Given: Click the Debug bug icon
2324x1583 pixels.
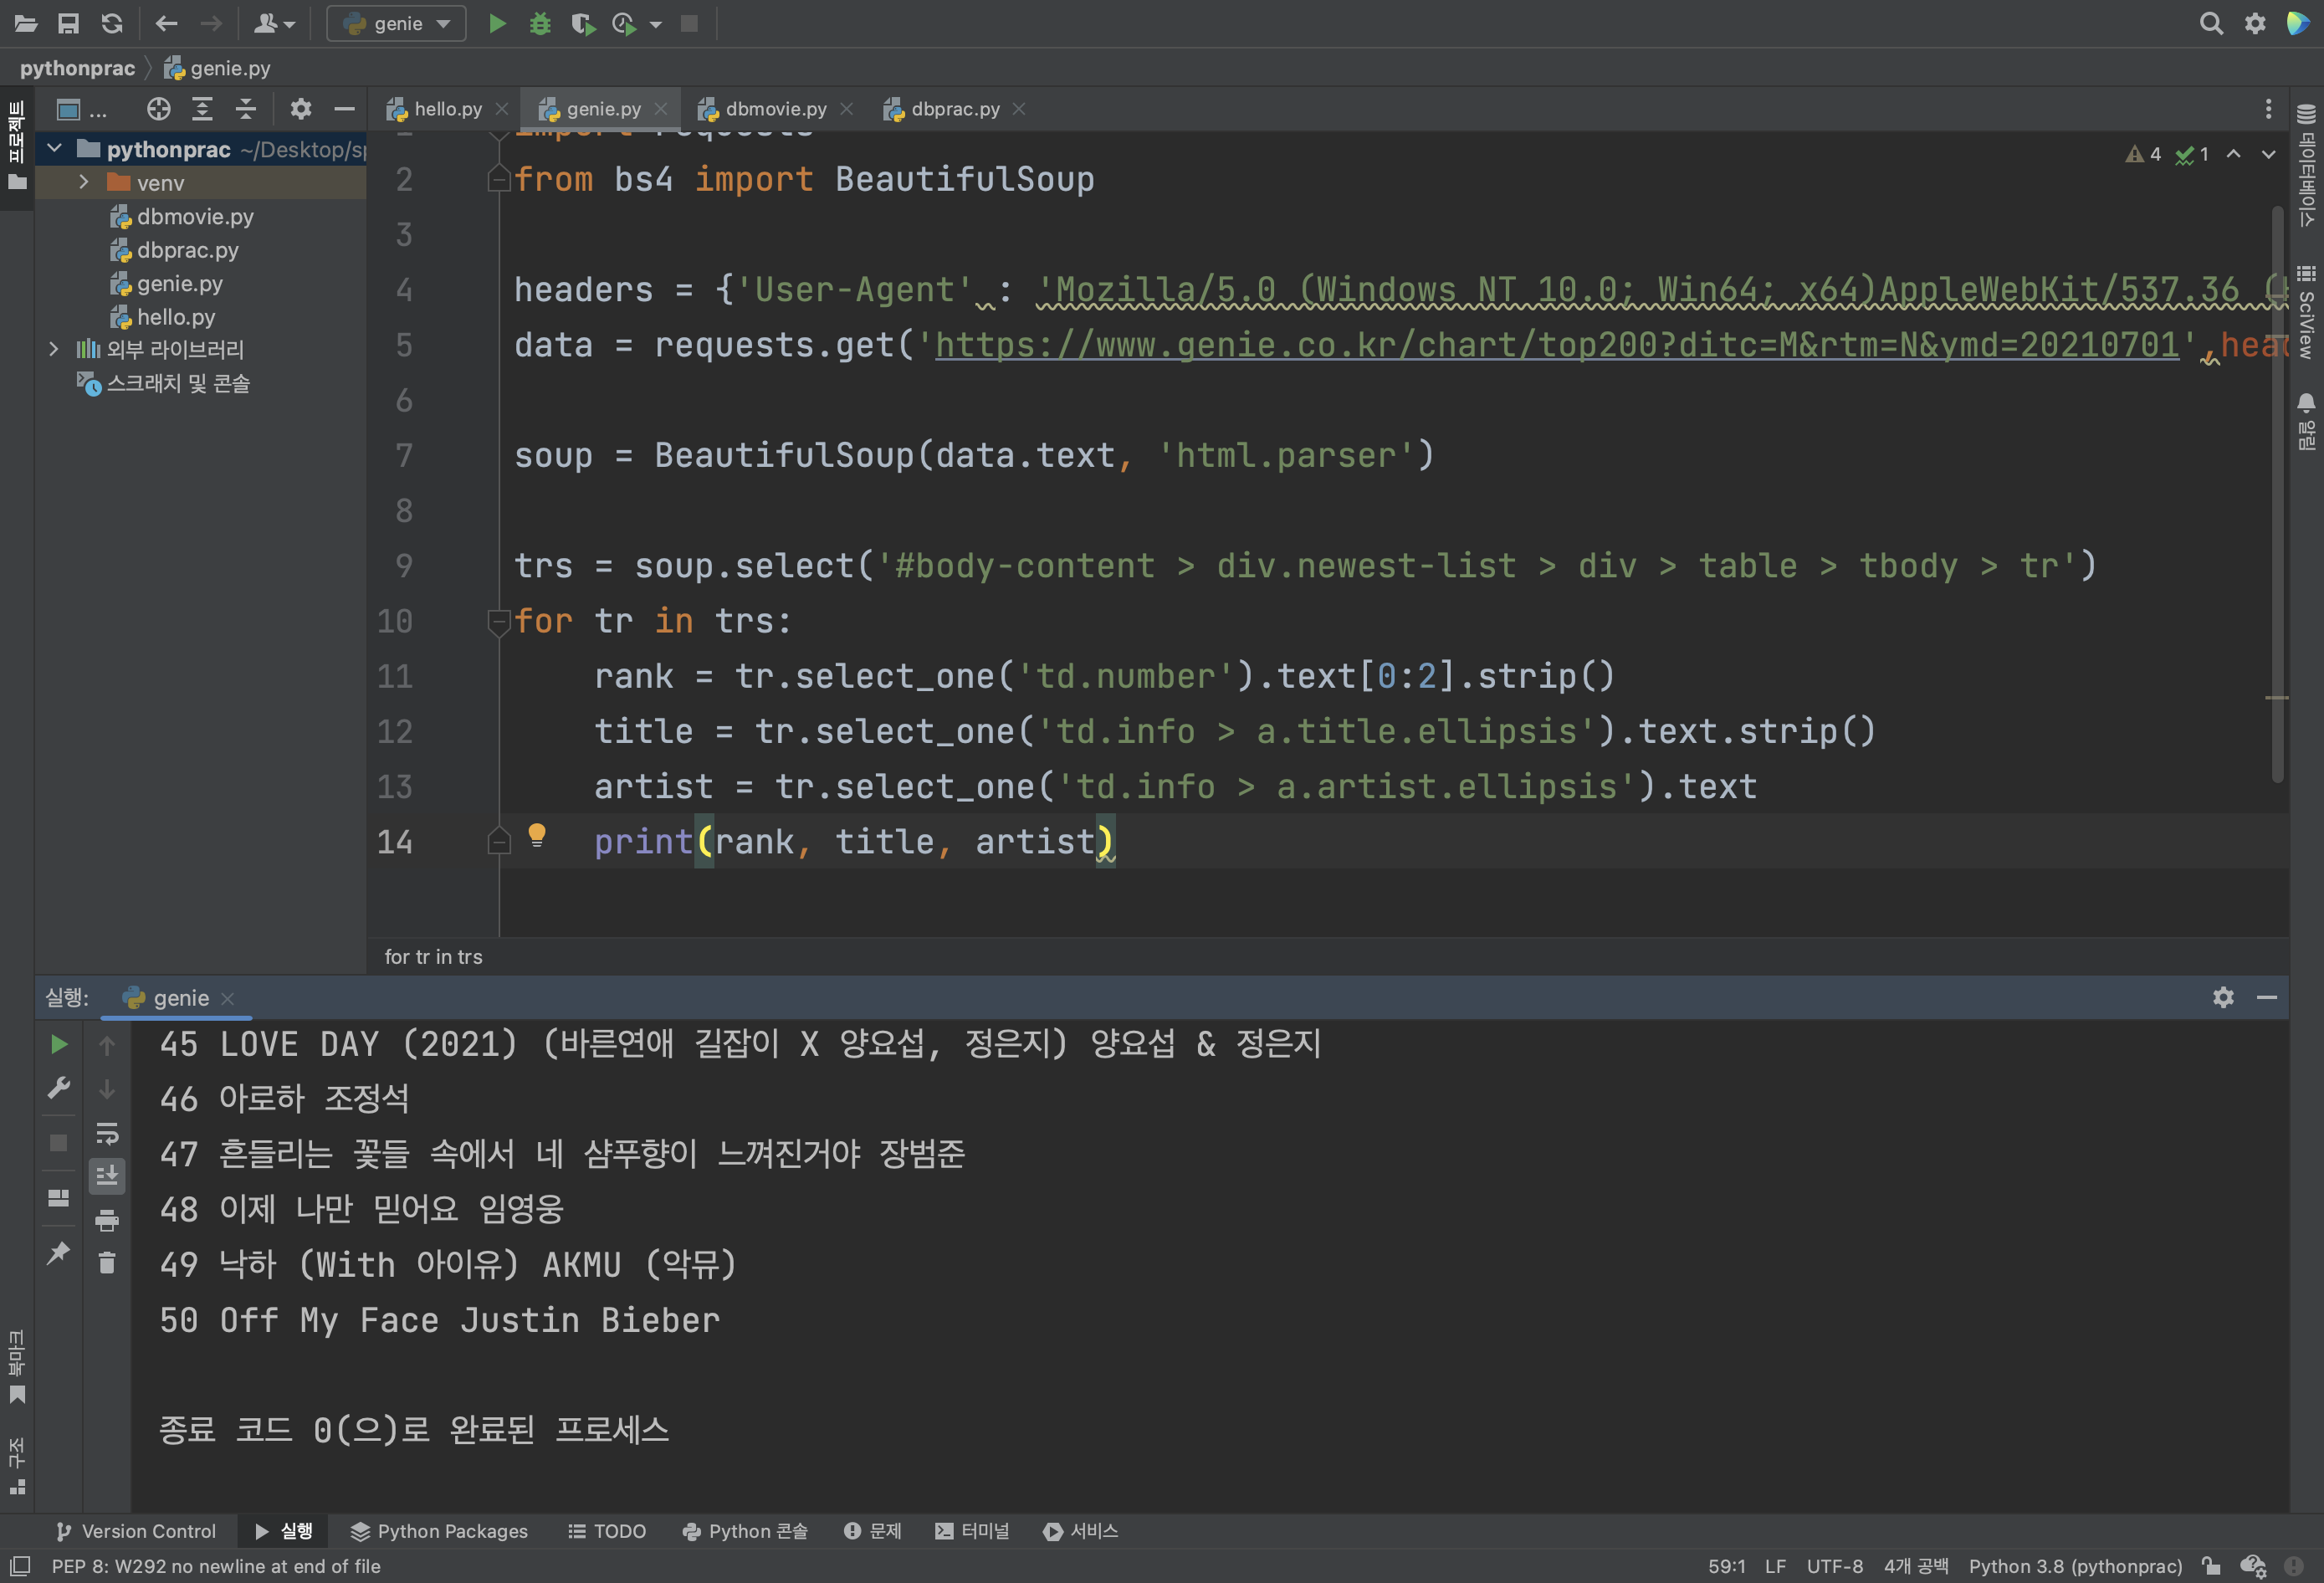Looking at the screenshot, I should [540, 23].
